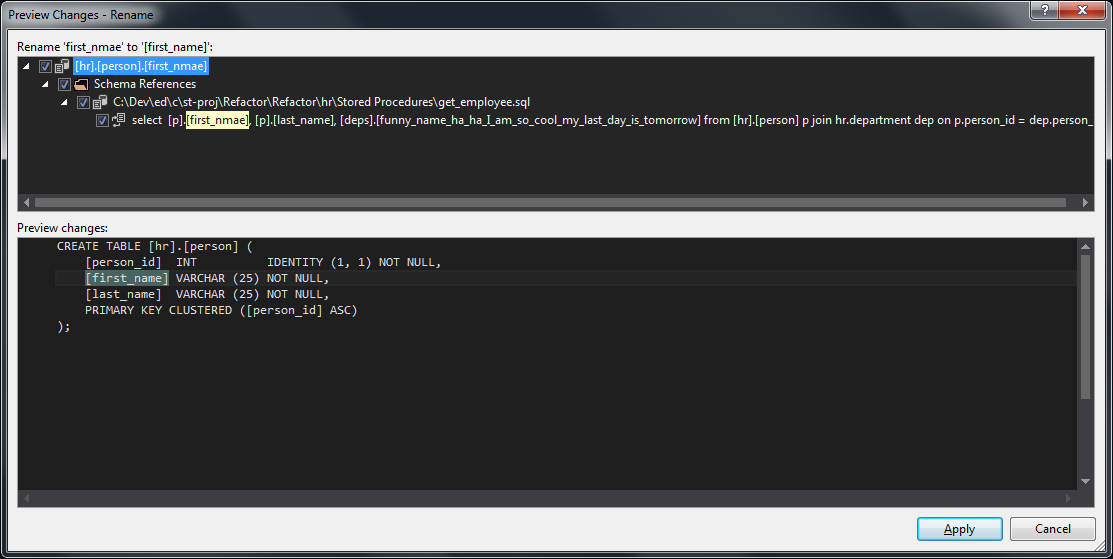The width and height of the screenshot is (1113, 559).
Task: Toggle the Schema References checkbox
Action: [64, 85]
